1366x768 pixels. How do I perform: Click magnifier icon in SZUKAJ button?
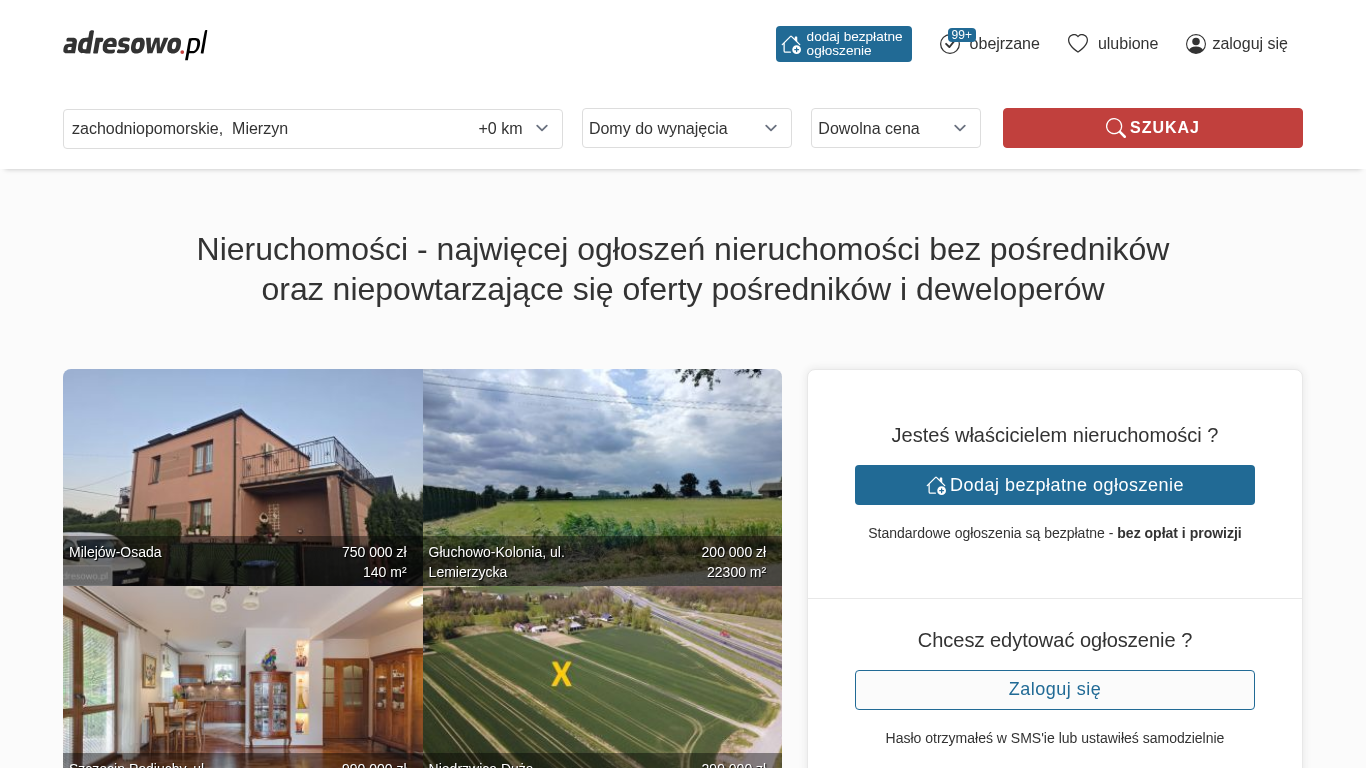point(1115,128)
